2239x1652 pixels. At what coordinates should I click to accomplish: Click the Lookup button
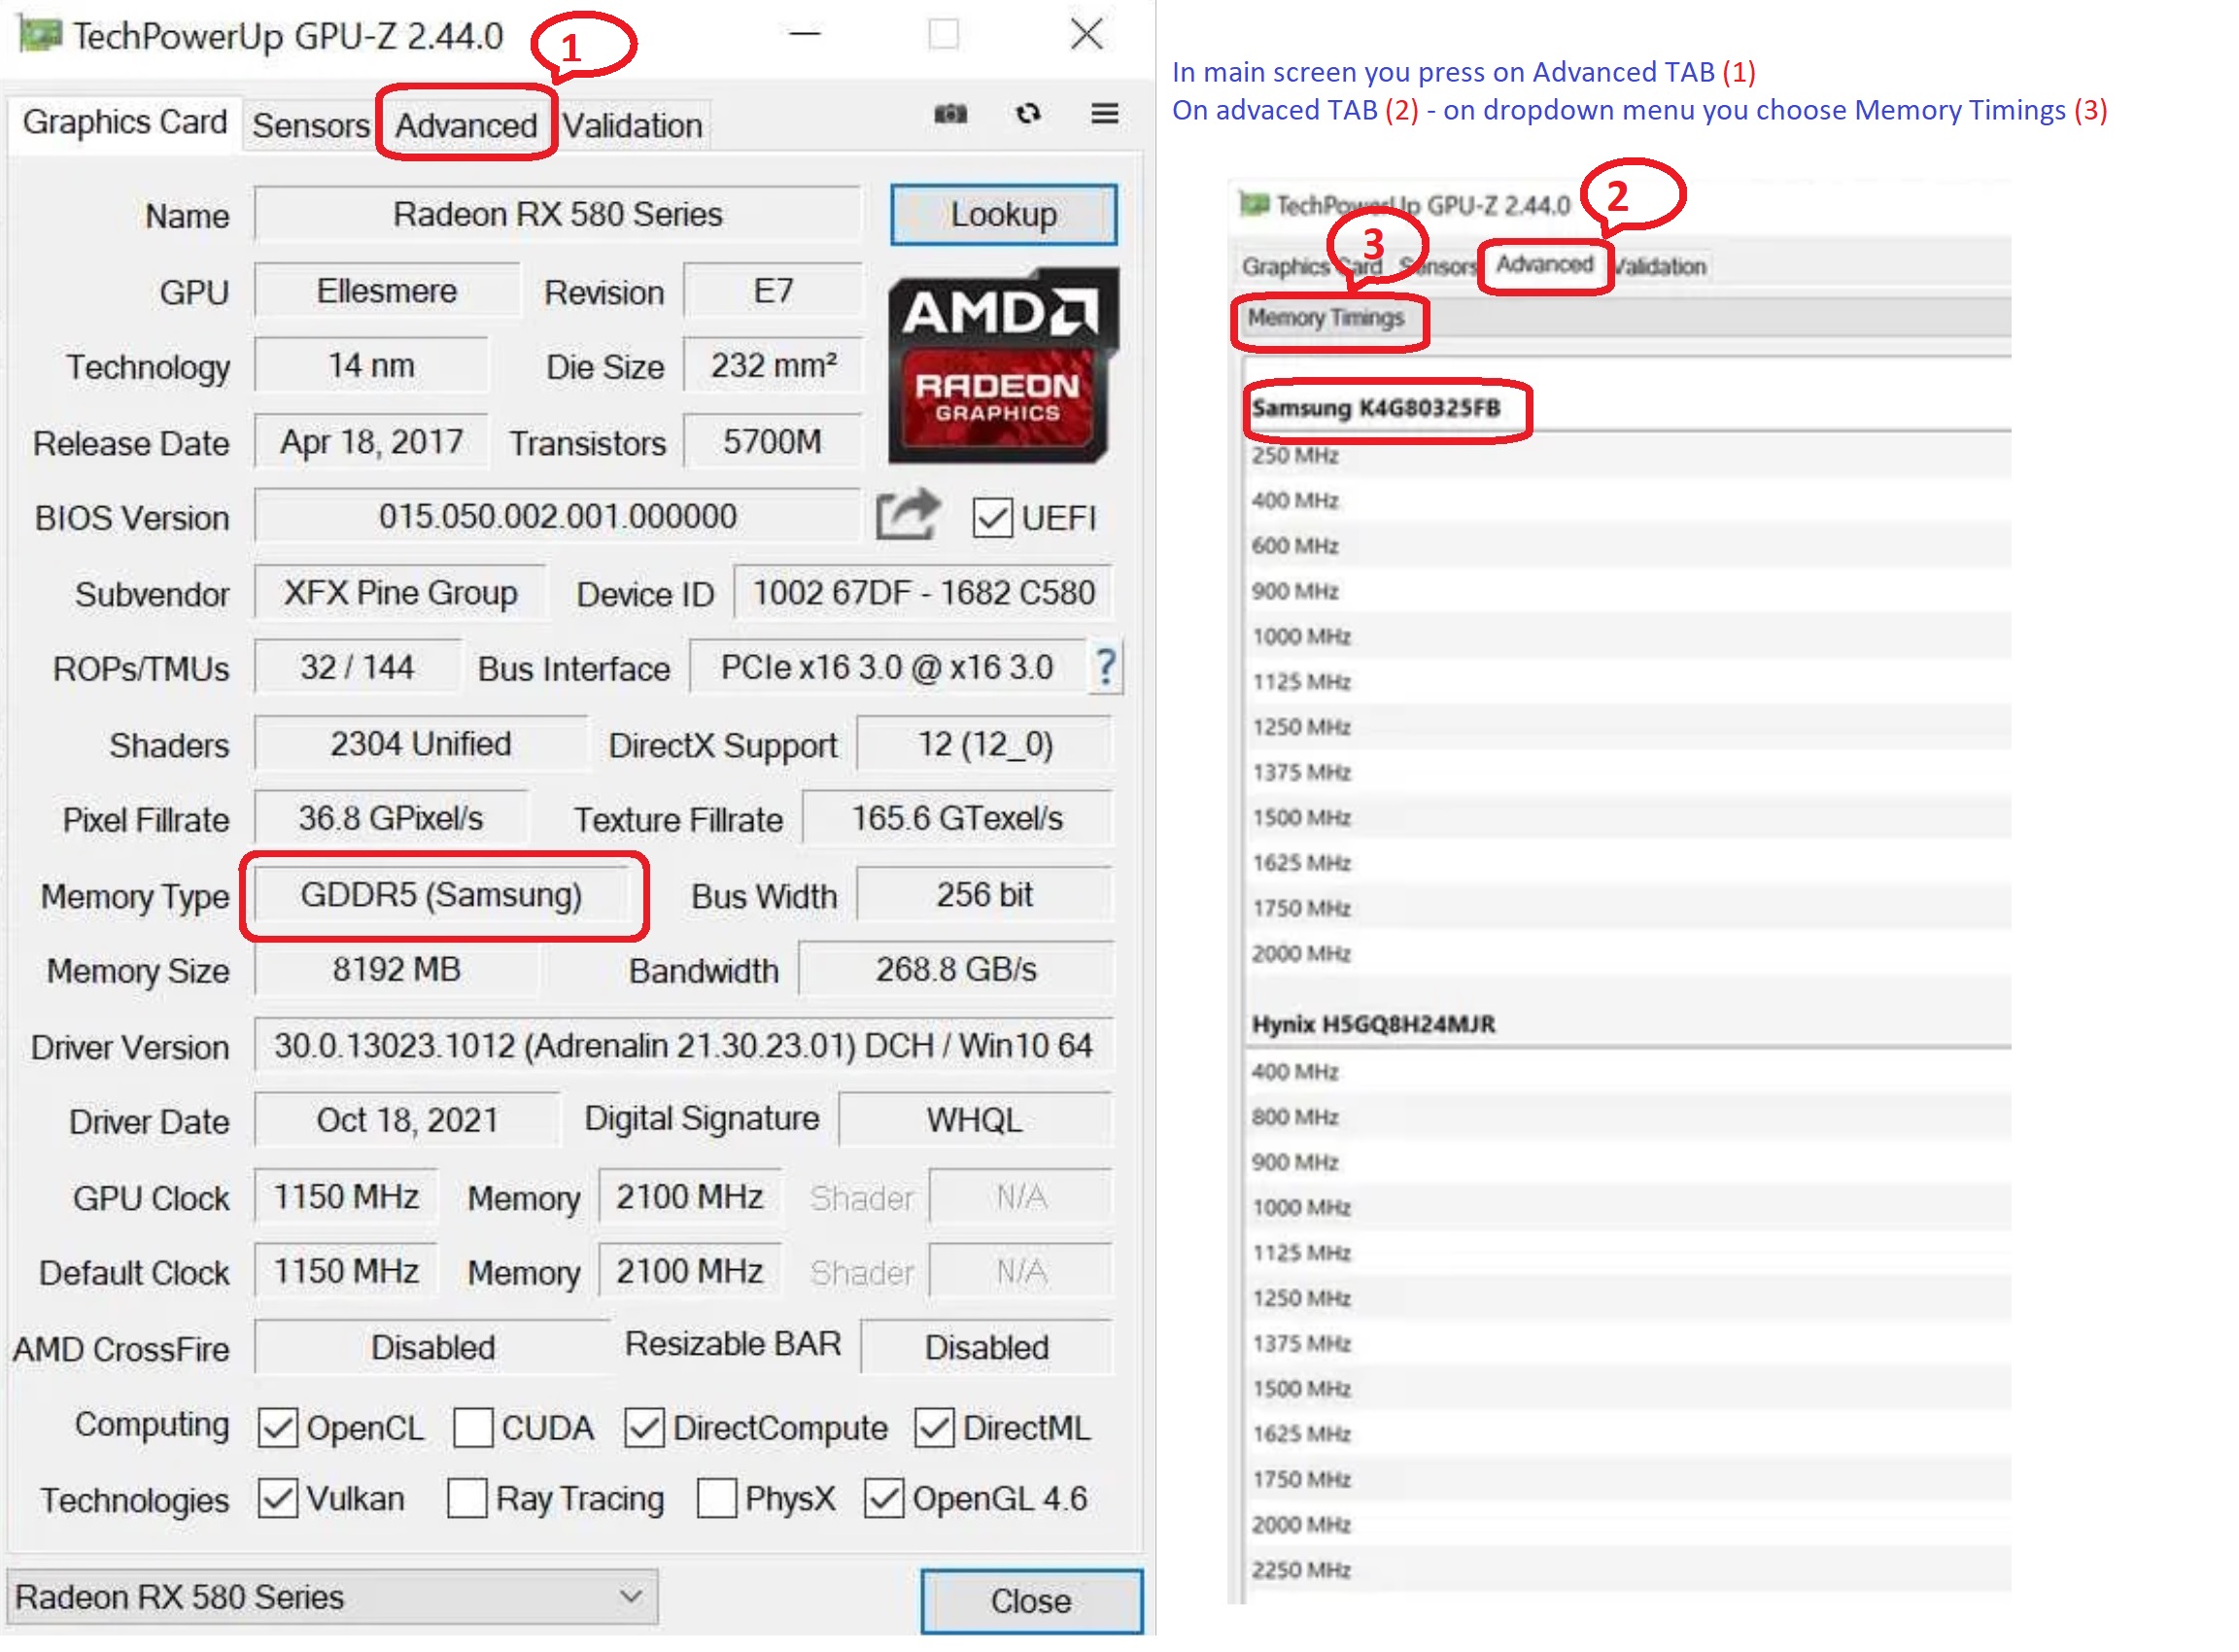coord(1004,215)
